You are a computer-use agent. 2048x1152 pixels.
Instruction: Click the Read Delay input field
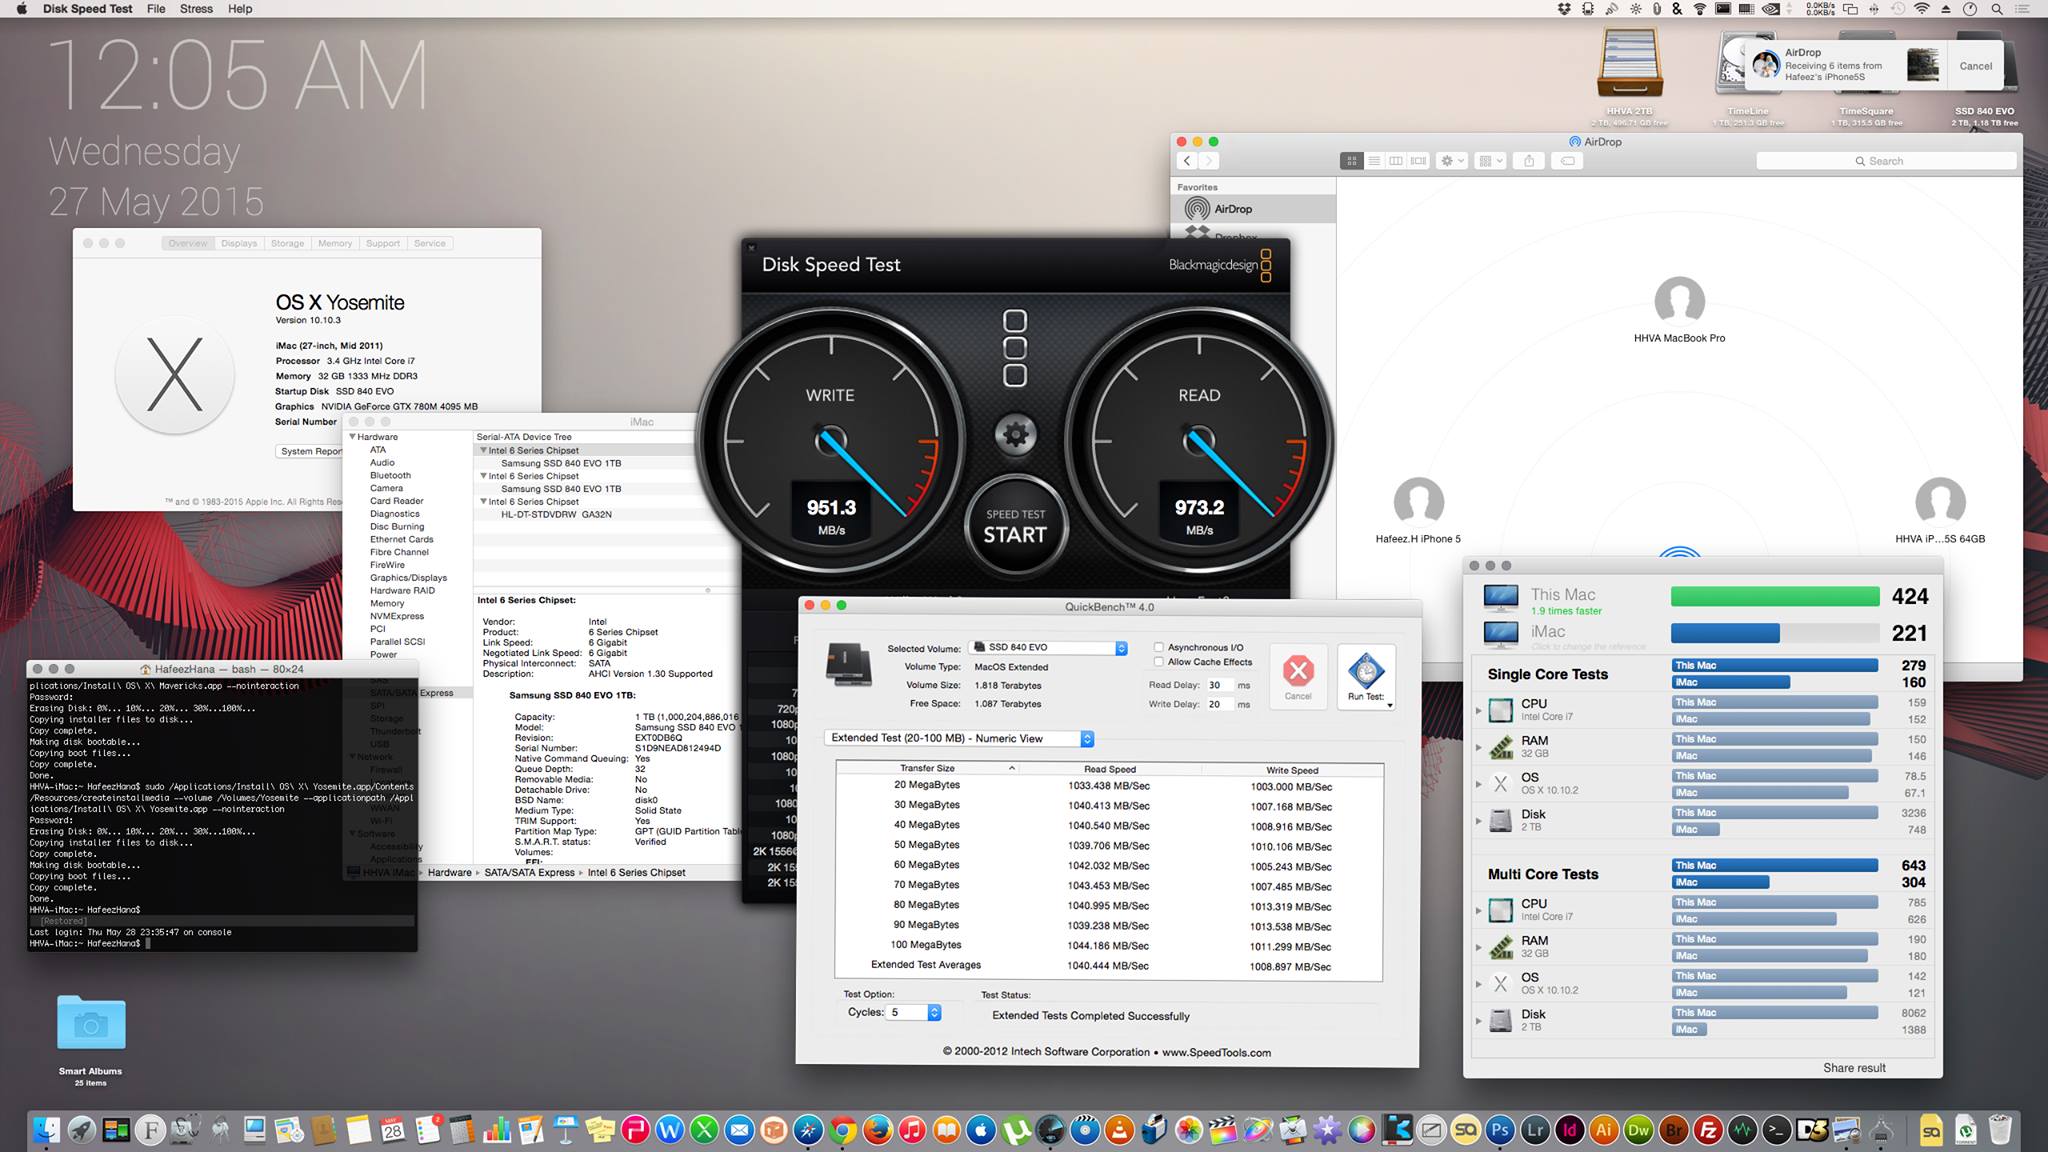[x=1219, y=685]
